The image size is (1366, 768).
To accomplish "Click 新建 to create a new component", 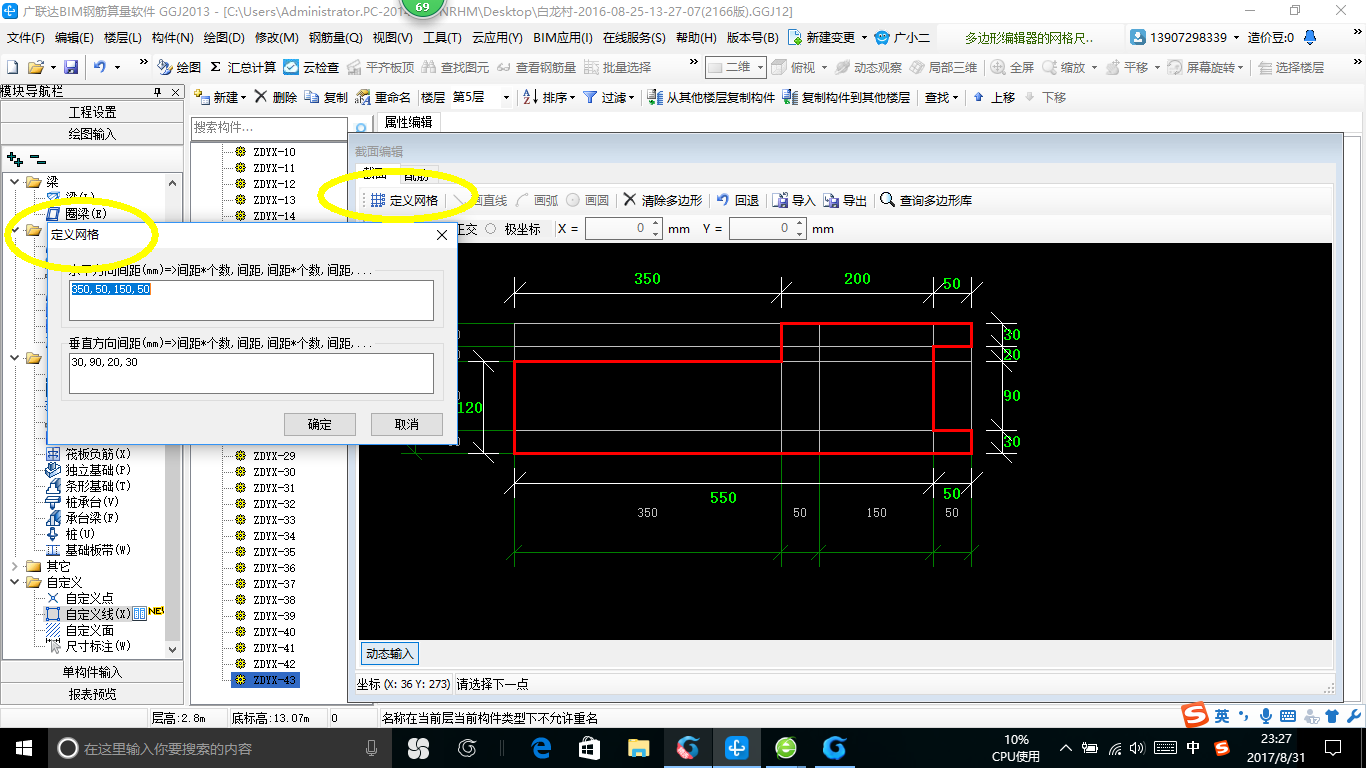I will pos(219,97).
